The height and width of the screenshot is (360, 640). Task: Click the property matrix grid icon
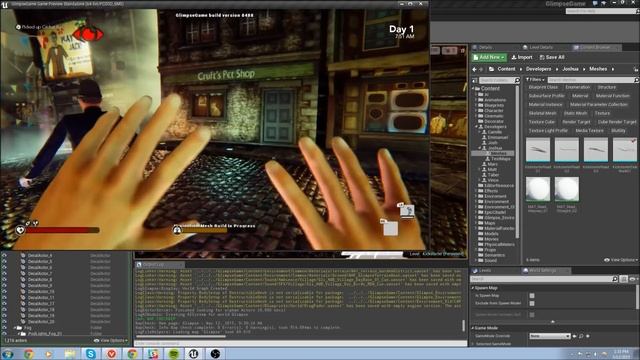pos(623,279)
